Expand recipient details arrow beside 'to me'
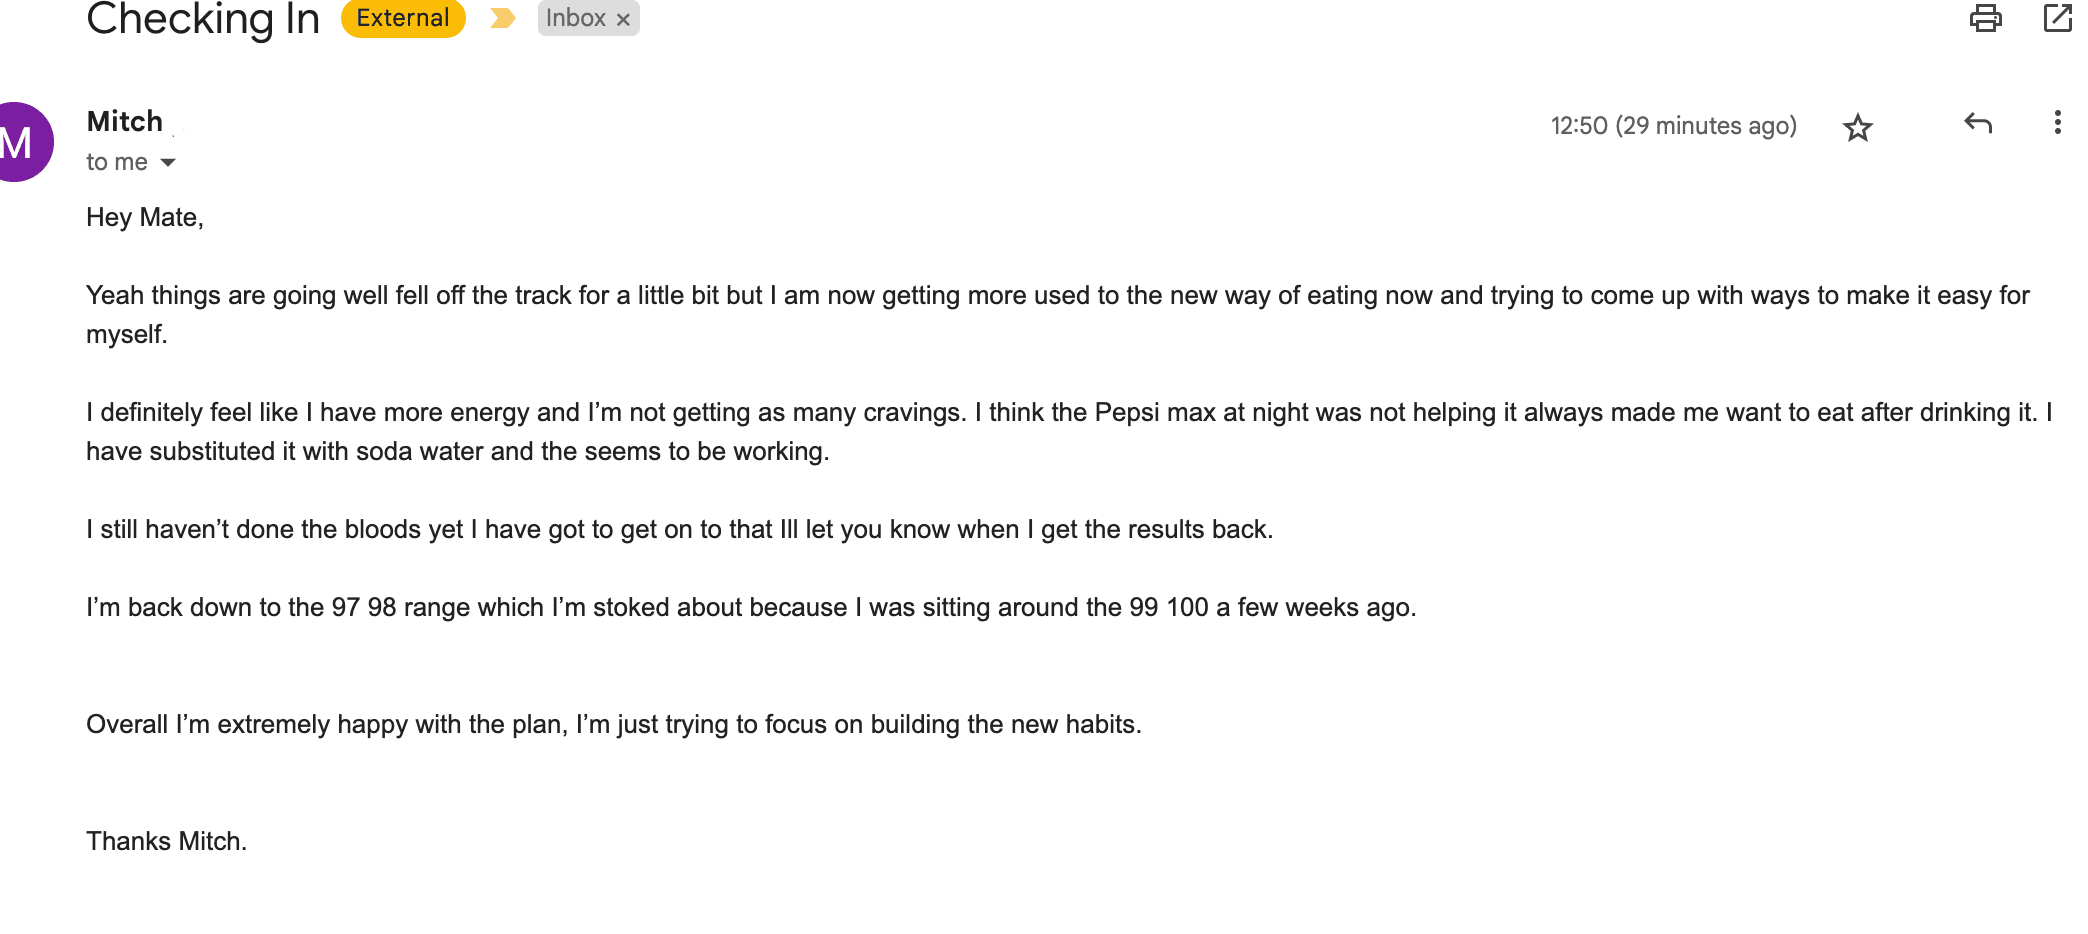2088x934 pixels. point(168,162)
